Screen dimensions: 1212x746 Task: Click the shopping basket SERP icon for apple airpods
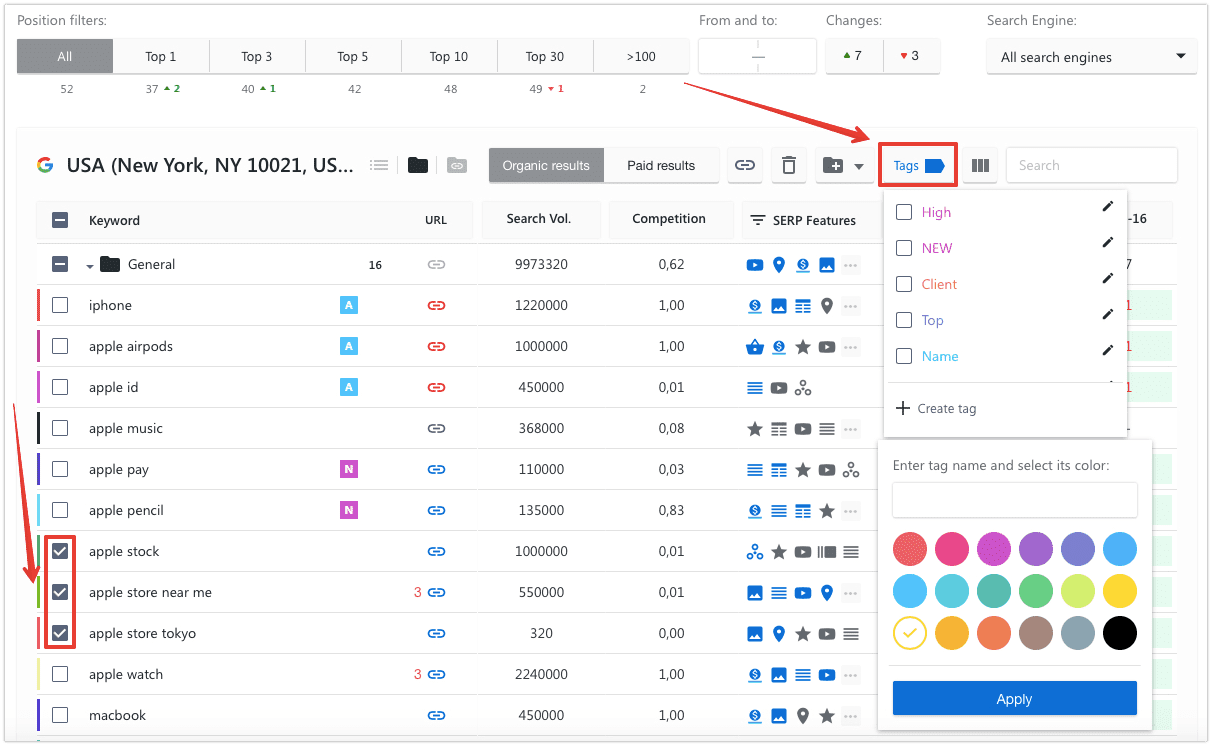(755, 346)
